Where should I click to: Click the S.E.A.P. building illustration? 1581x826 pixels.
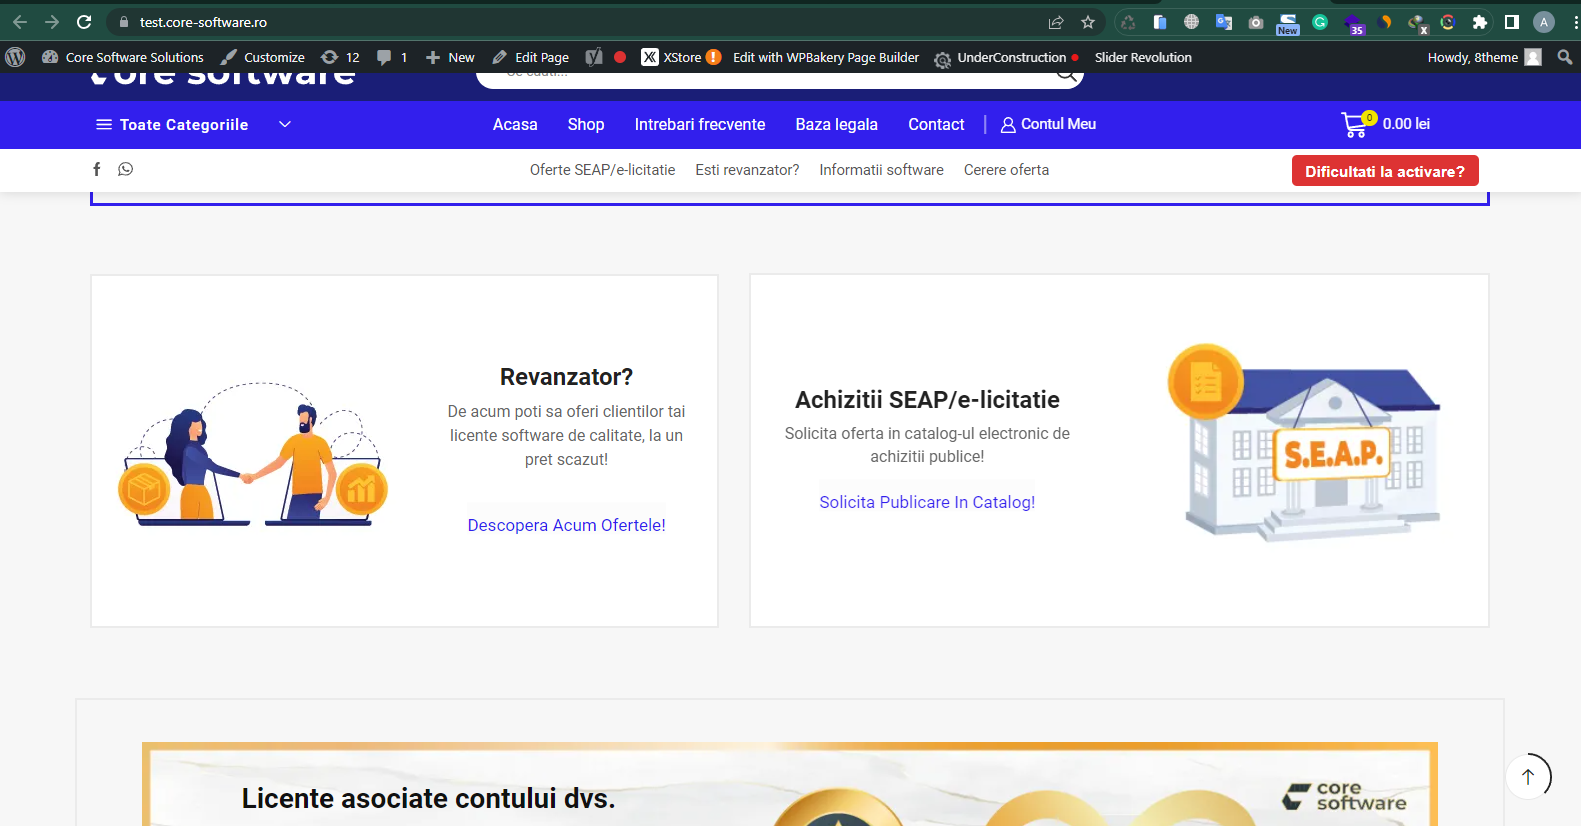pos(1304,442)
